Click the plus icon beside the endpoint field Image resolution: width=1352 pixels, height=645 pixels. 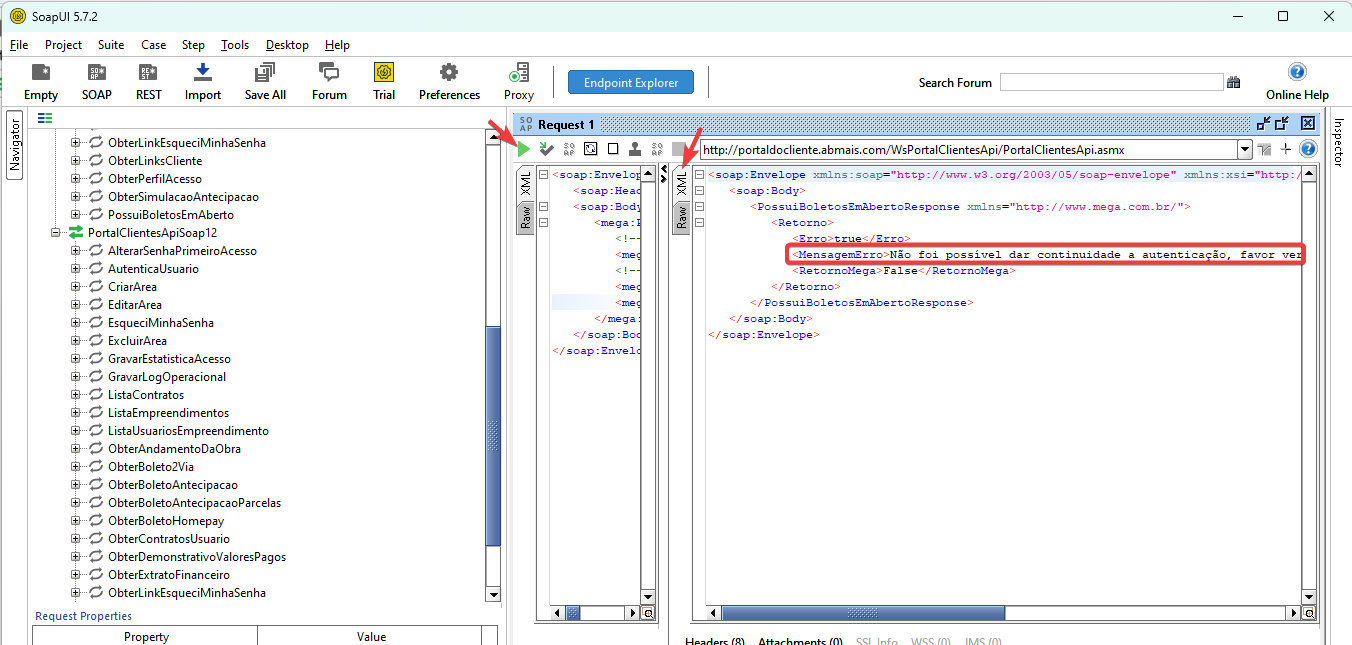(x=1286, y=149)
